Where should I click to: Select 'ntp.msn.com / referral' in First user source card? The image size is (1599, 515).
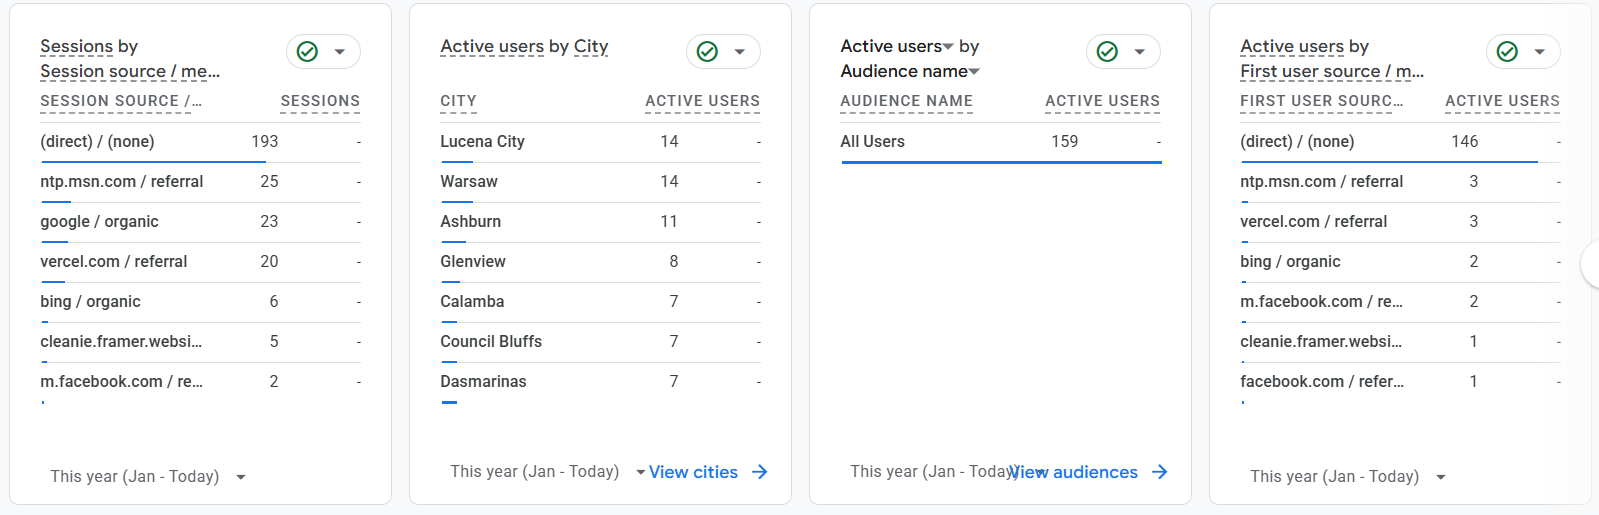[1400, 182]
